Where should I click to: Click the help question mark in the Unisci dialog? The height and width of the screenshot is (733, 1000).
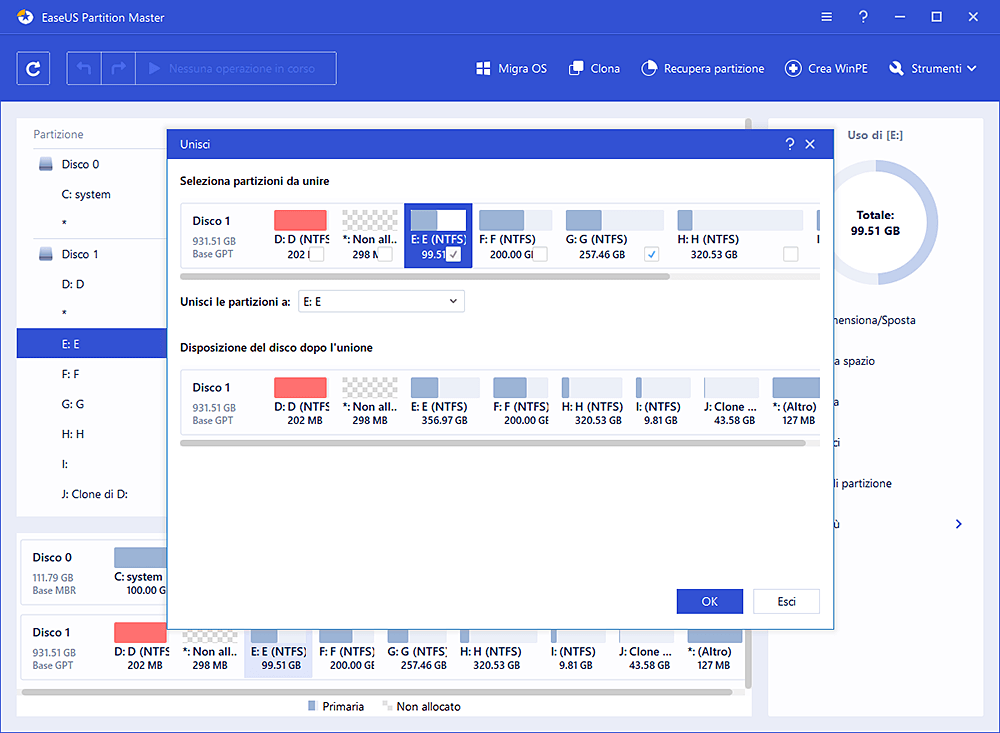(790, 144)
